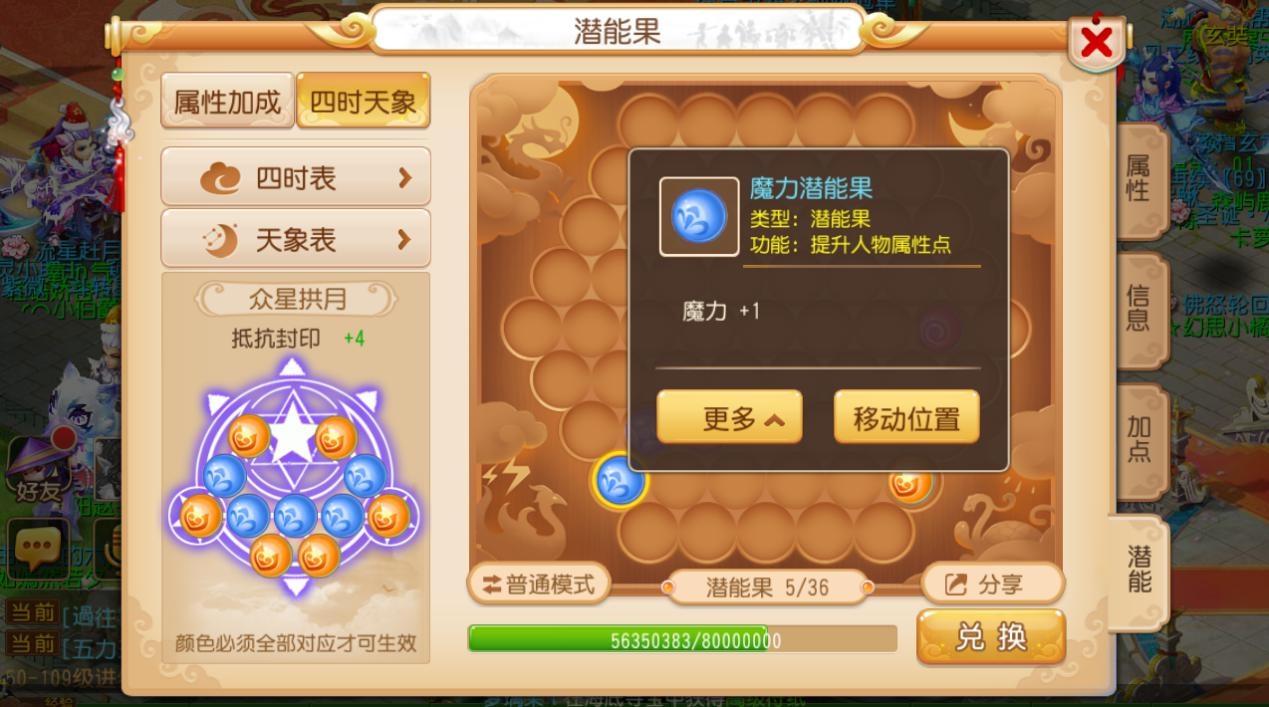
Task: Click the 分享 share button
Action: [x=992, y=584]
